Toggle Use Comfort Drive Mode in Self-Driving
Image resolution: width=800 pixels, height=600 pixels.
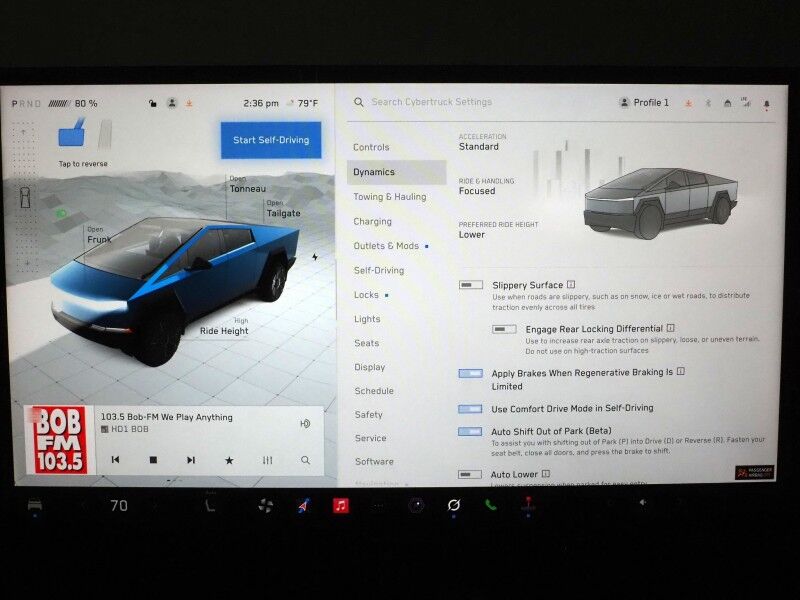pyautogui.click(x=470, y=409)
